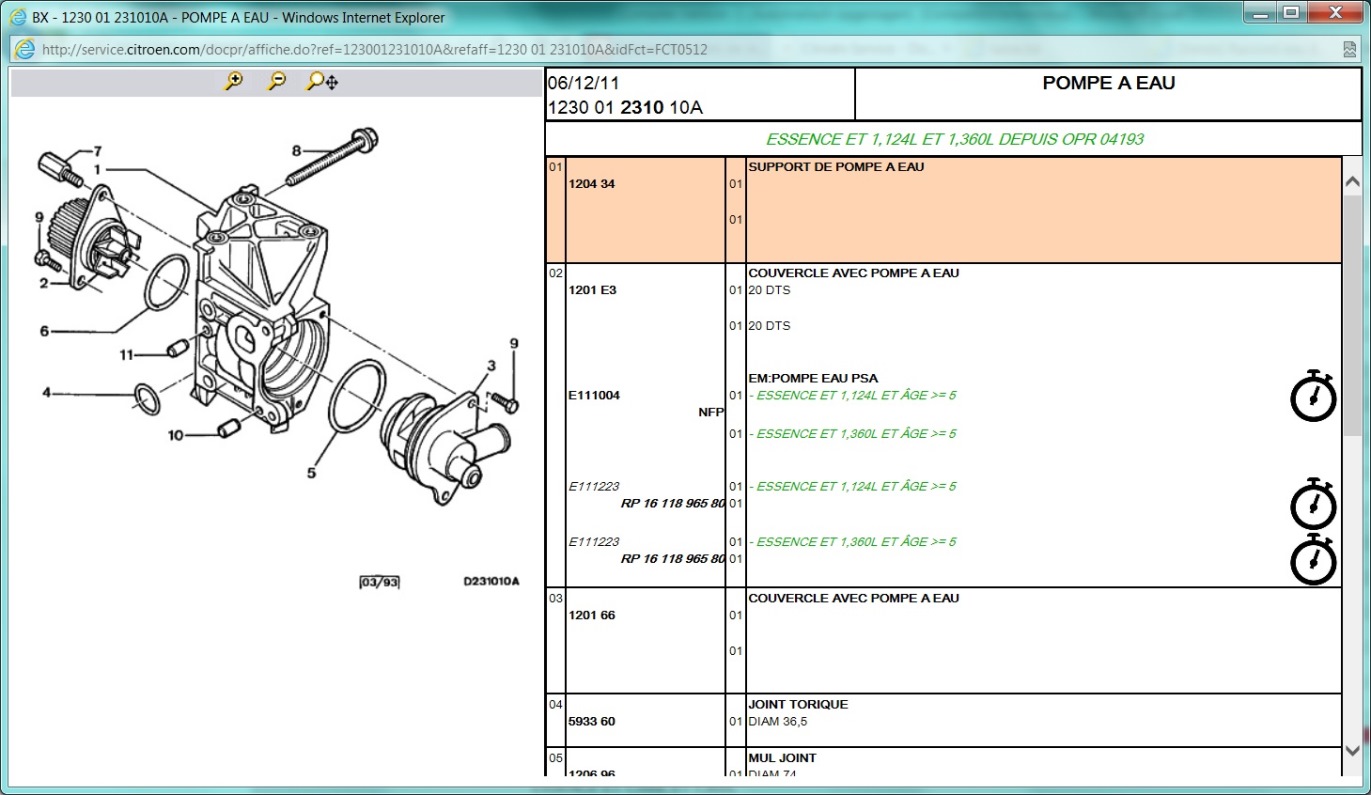The height and width of the screenshot is (795, 1371).
Task: Select part number 1201 E3
Action: [x=590, y=290]
